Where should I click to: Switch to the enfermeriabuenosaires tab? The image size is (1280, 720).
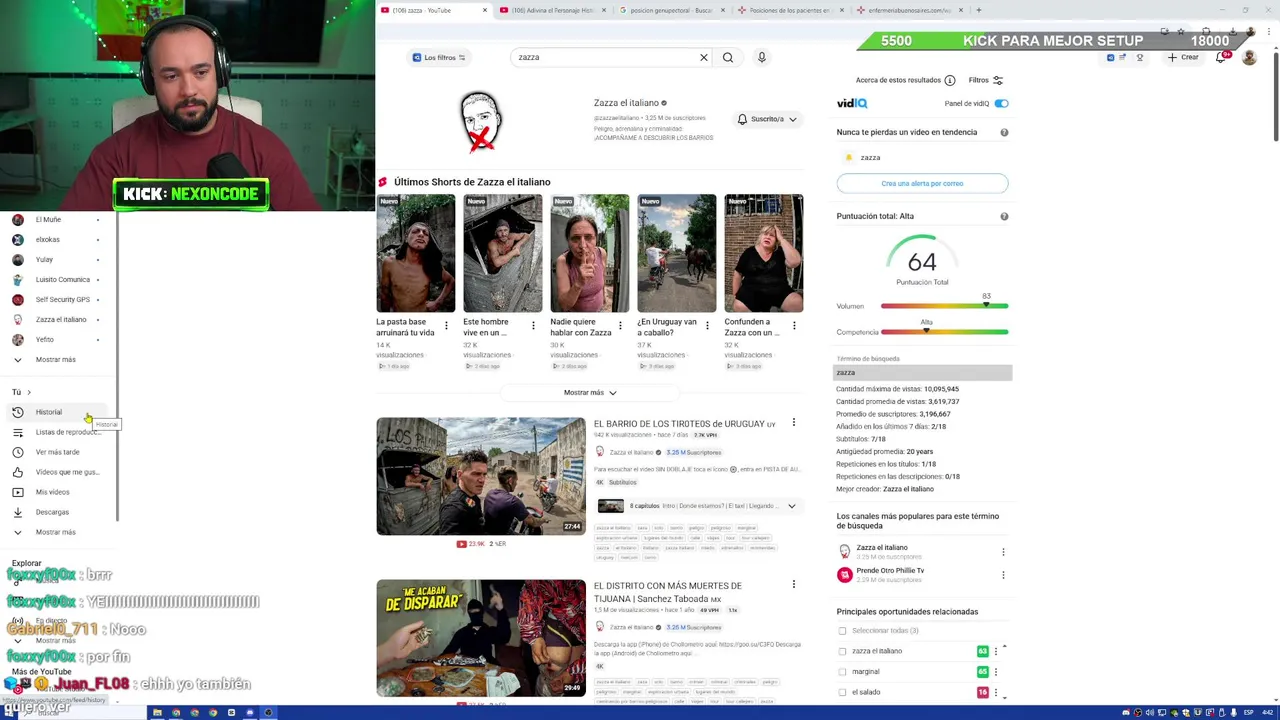[x=908, y=10]
